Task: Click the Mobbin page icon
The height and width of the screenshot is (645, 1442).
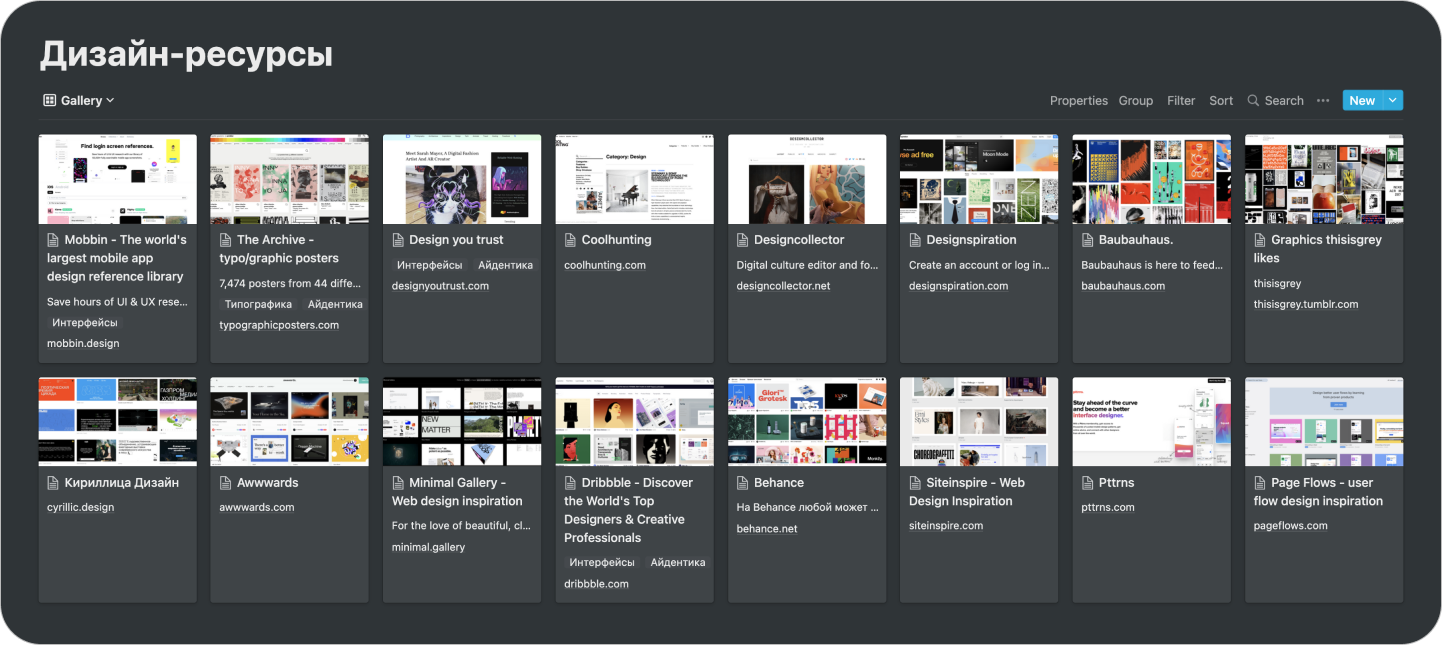Action: coord(53,240)
